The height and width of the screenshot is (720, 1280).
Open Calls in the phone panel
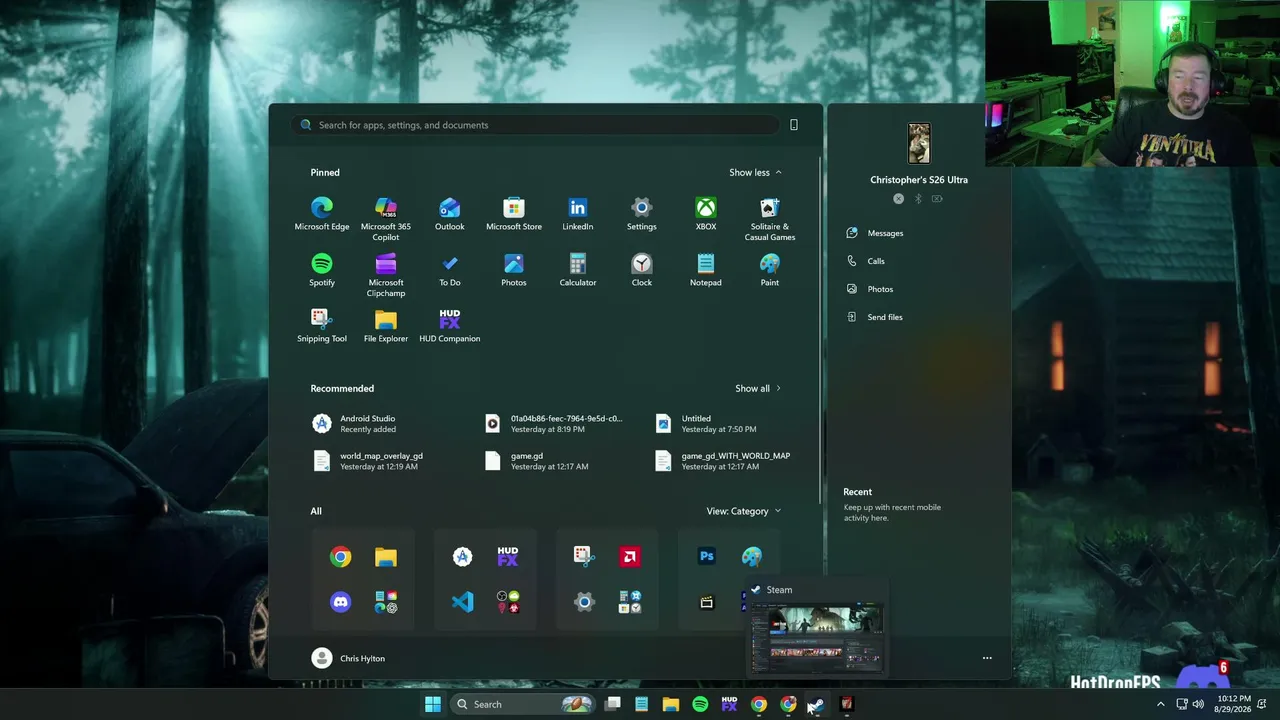[866, 261]
